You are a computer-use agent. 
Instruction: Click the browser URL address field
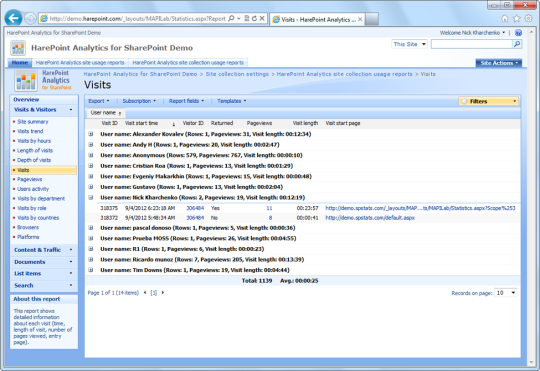[137, 19]
